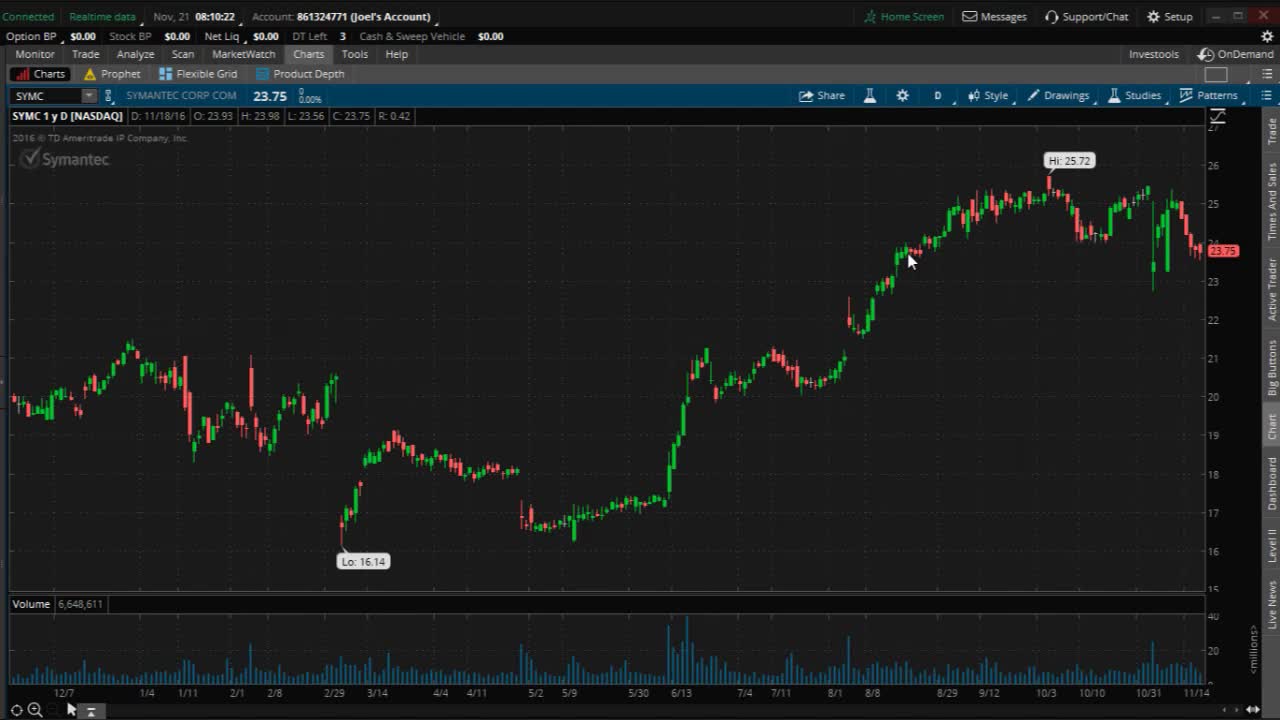Switch to the Scan tab
Image resolution: width=1280 pixels, height=720 pixels.
tap(183, 55)
